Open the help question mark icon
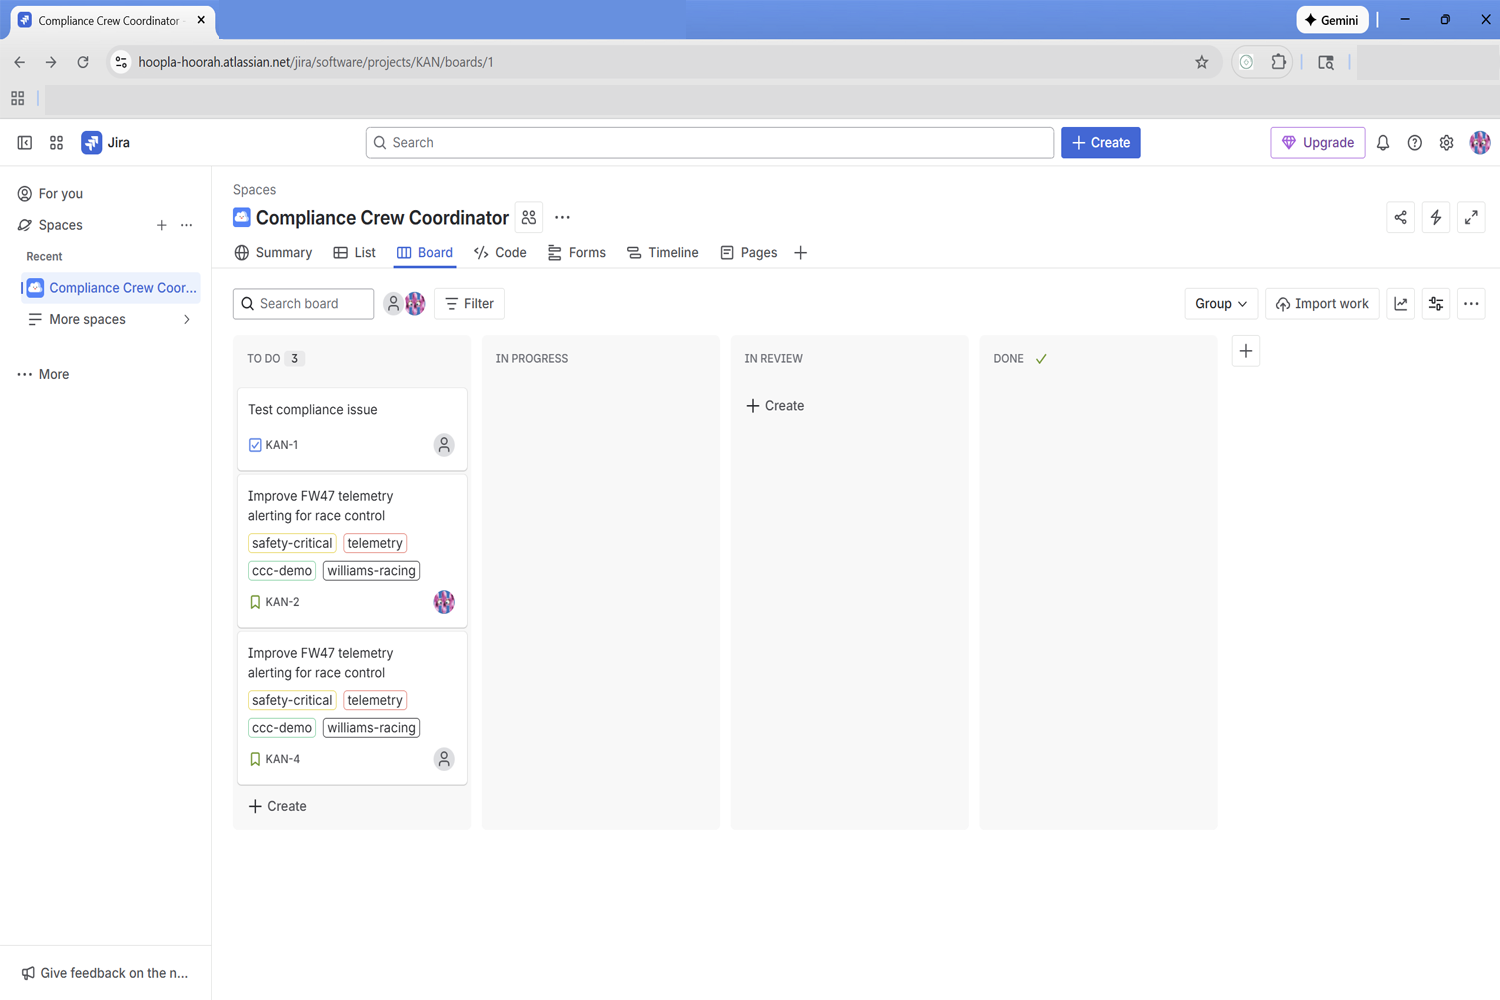 click(1415, 143)
